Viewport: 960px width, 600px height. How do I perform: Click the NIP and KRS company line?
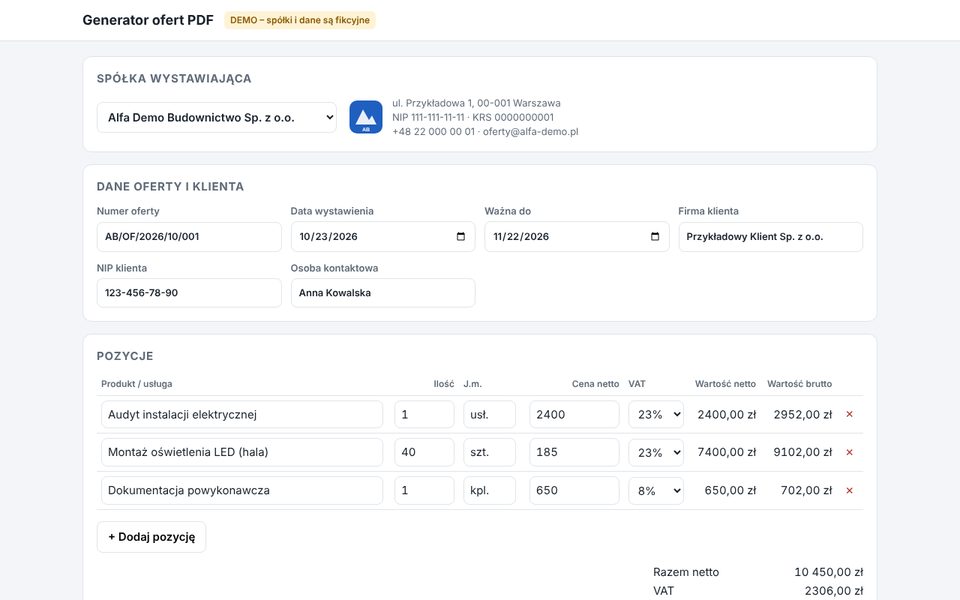click(473, 118)
